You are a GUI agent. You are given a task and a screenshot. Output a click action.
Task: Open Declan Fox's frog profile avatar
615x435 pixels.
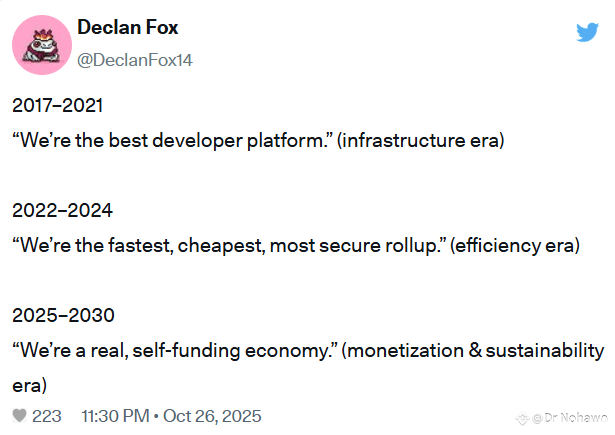(x=42, y=45)
